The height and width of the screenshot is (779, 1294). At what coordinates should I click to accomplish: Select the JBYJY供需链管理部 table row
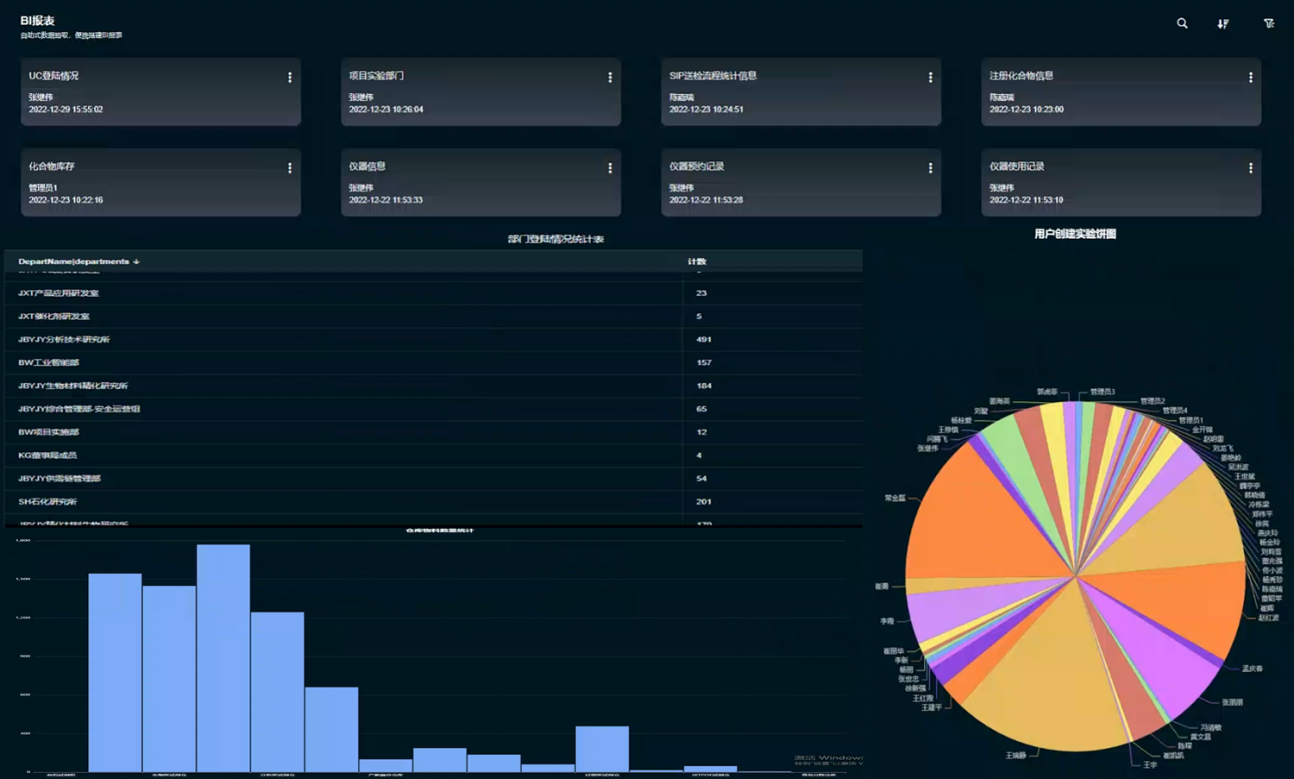click(433, 478)
